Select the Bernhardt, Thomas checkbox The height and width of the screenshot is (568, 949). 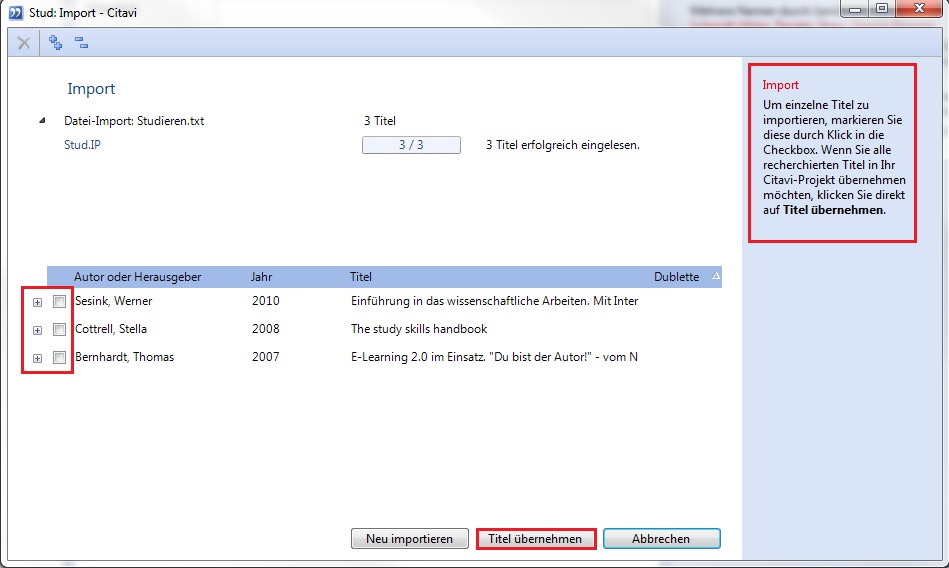click(x=60, y=357)
